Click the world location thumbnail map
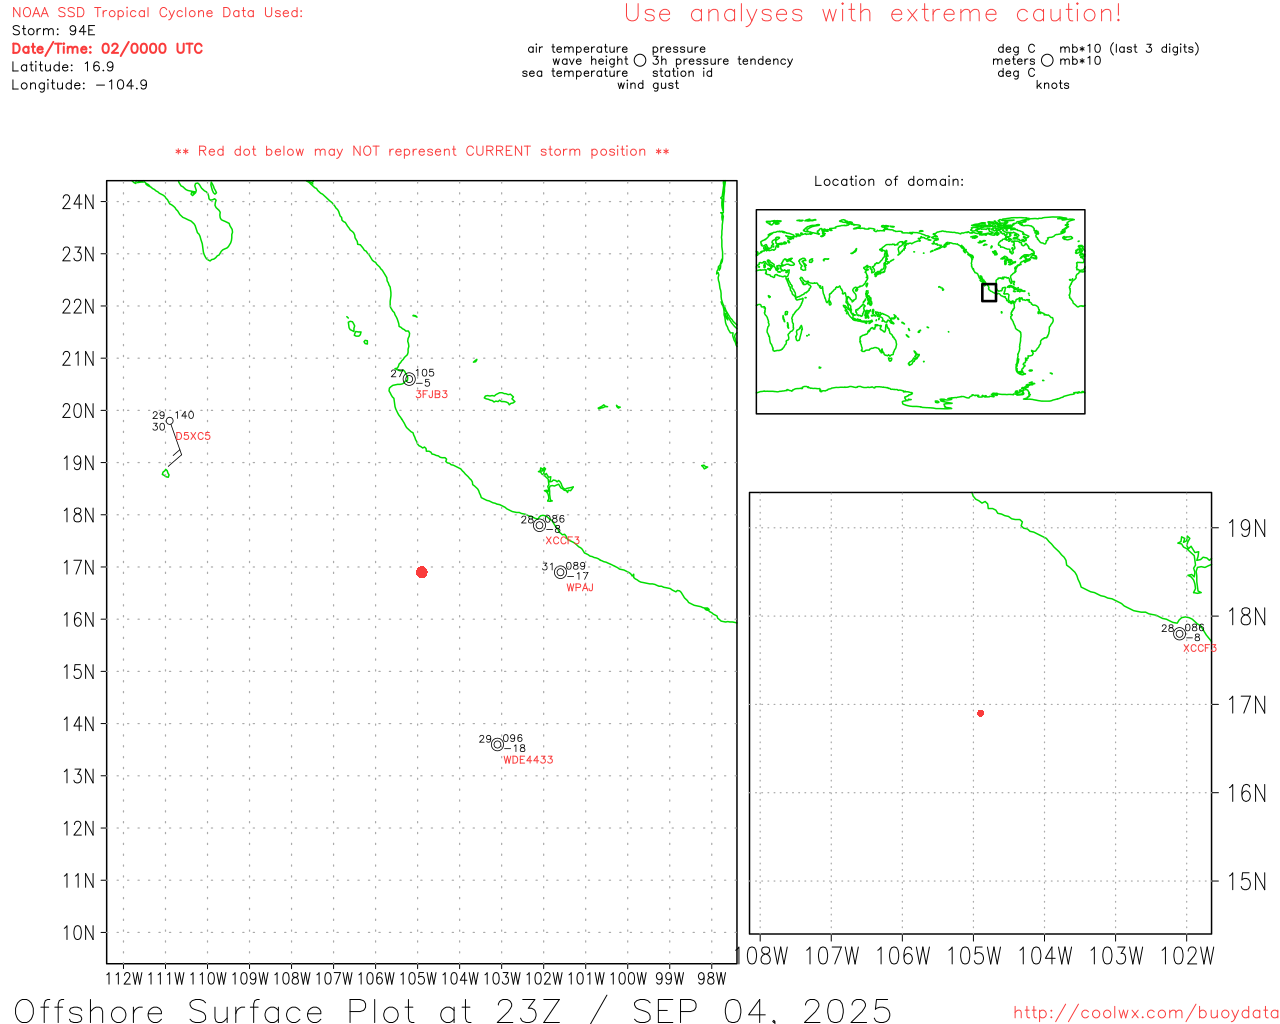 [x=920, y=311]
